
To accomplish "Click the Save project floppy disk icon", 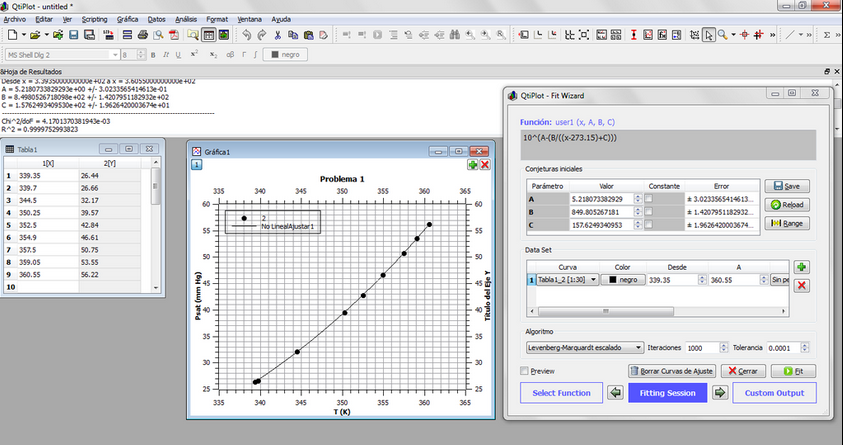I will [74, 35].
